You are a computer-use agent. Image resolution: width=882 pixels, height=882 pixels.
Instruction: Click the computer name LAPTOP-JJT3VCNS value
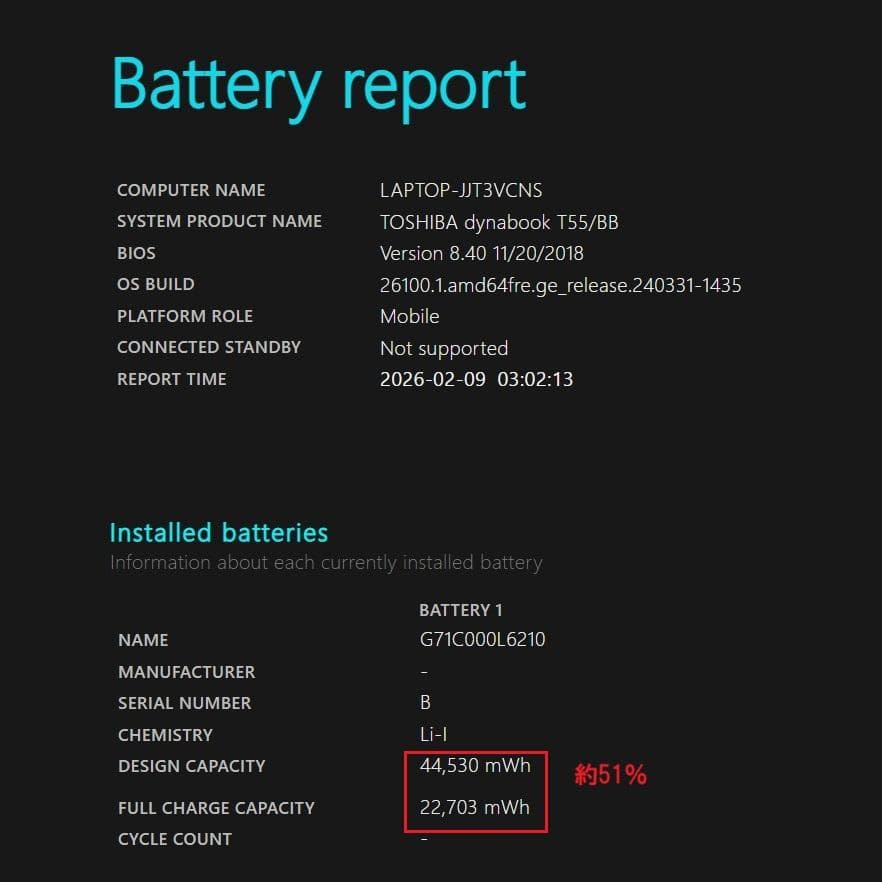click(x=461, y=190)
